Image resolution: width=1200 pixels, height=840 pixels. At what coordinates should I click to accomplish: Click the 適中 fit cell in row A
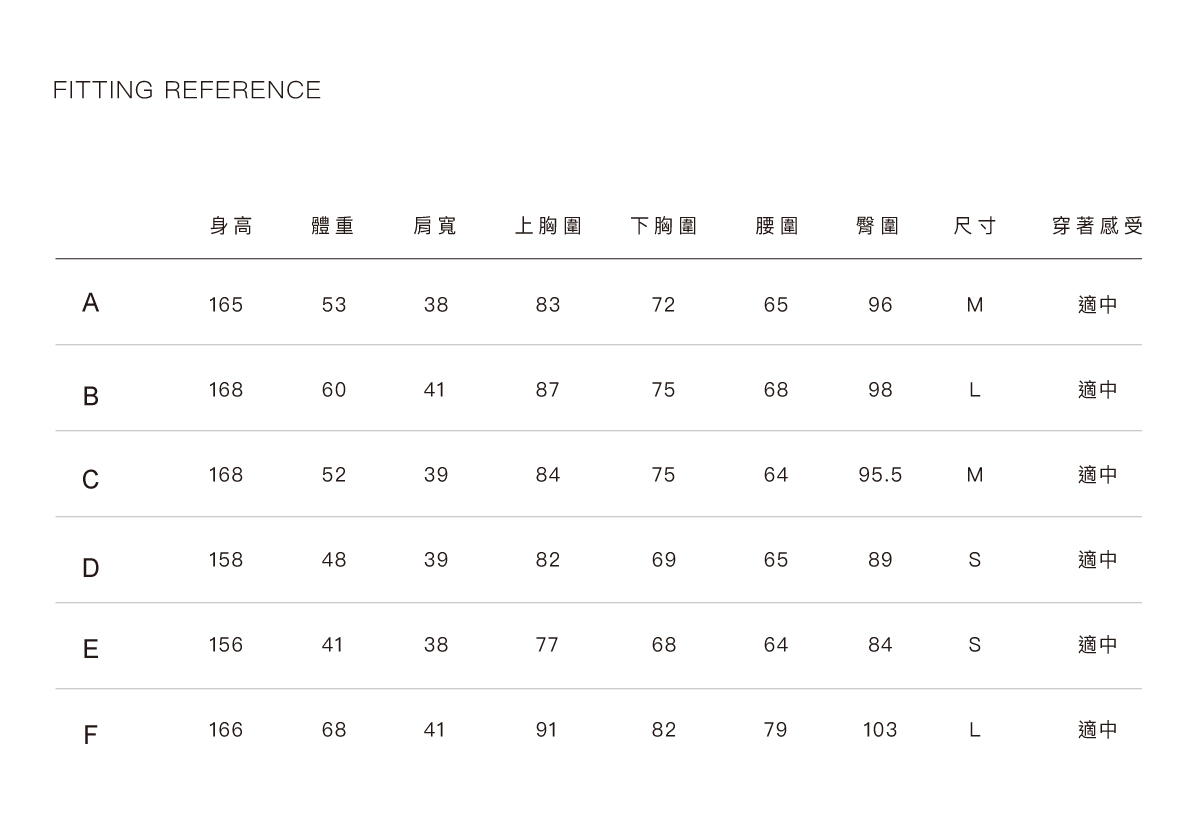click(x=1097, y=305)
